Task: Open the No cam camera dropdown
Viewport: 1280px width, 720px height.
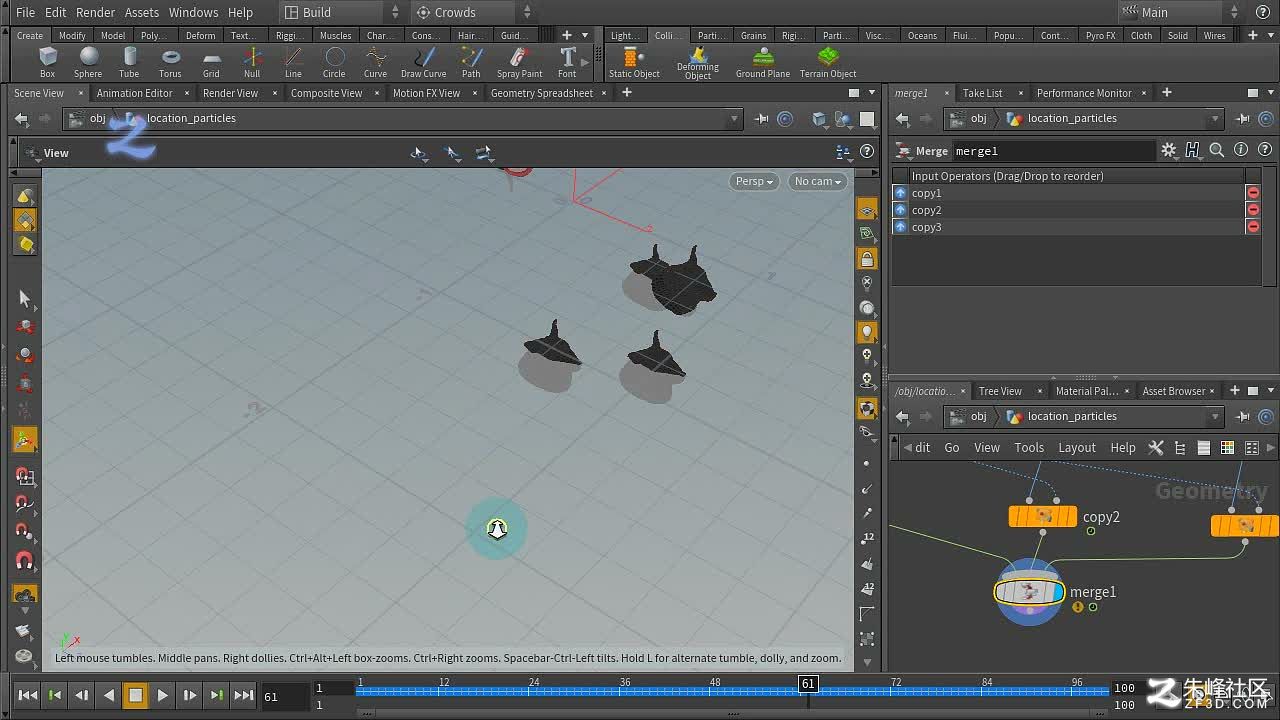Action: point(817,181)
